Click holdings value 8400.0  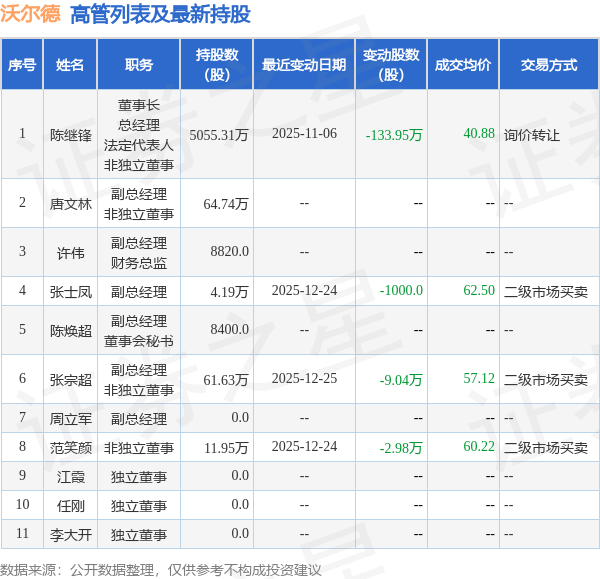[230, 329]
